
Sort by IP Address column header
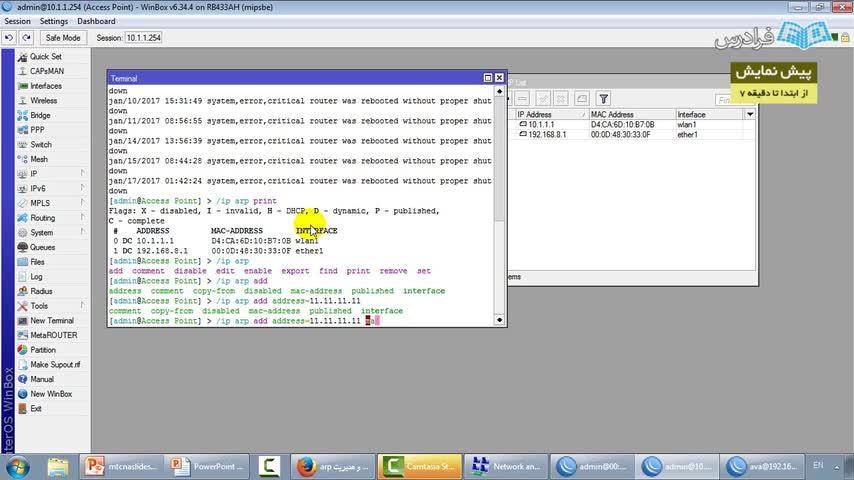[x=552, y=114]
